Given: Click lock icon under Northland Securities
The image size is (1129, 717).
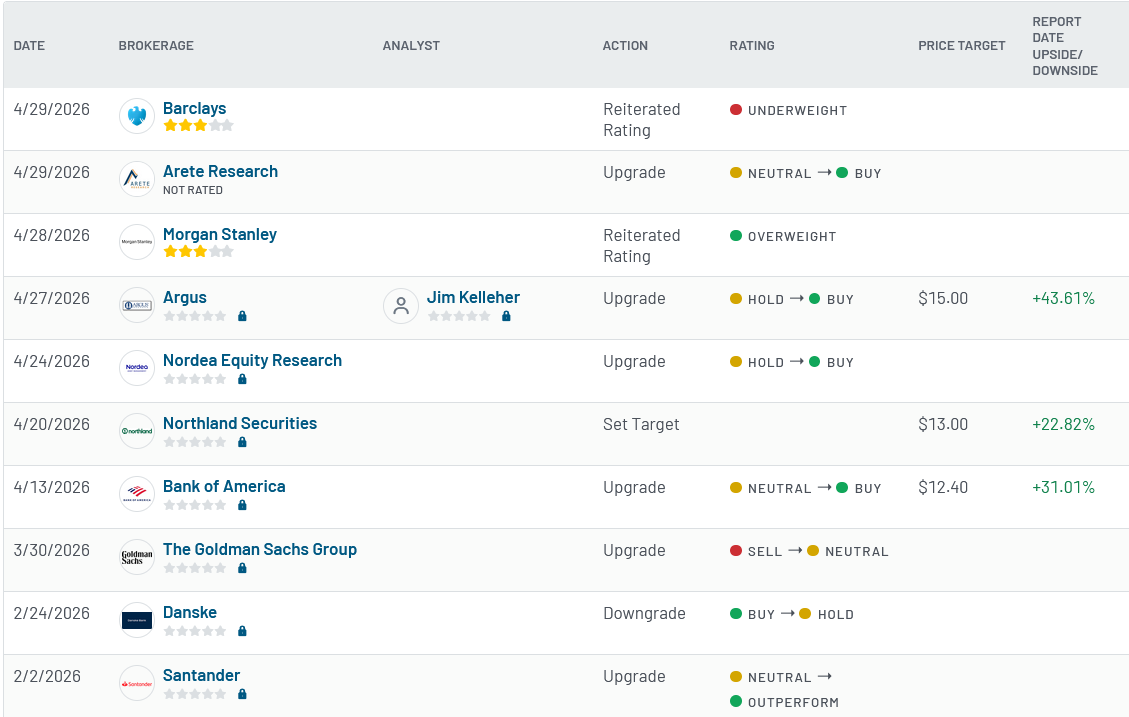Looking at the screenshot, I should tap(243, 442).
